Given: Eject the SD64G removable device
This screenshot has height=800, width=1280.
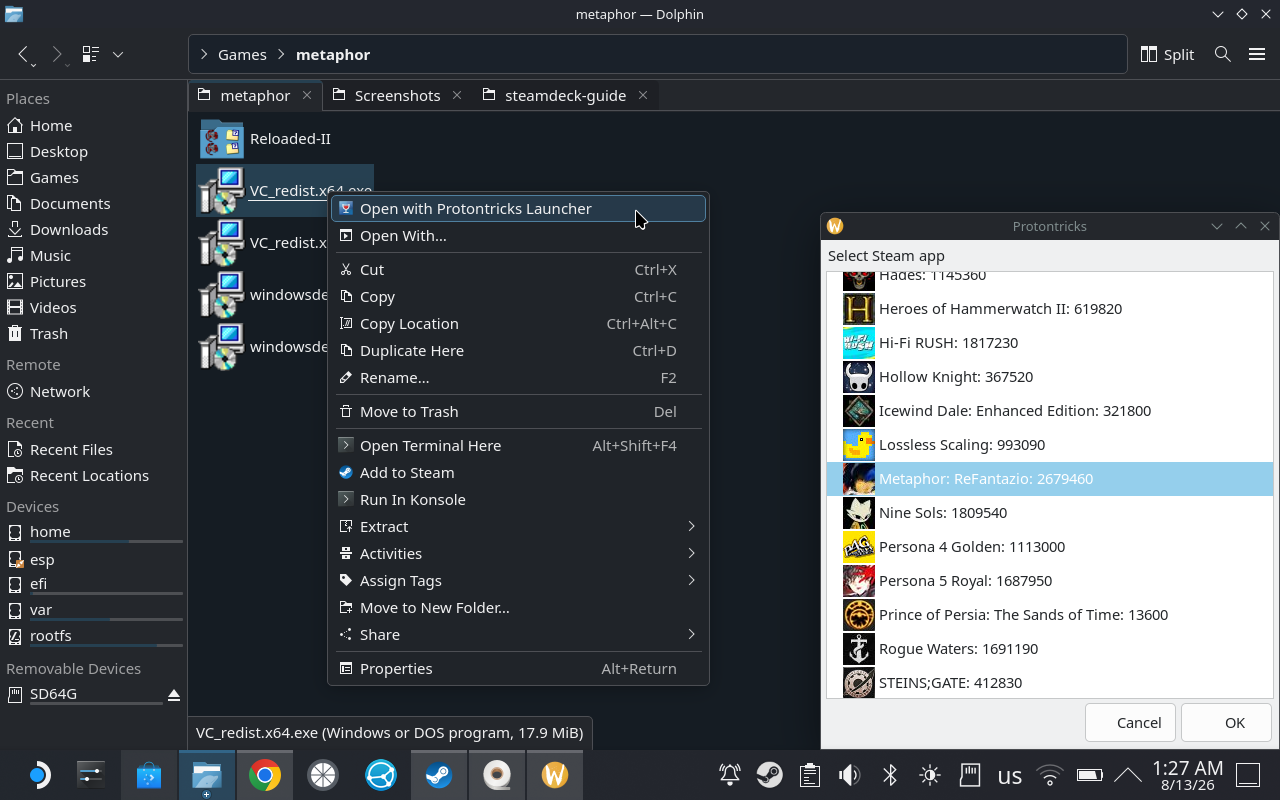Looking at the screenshot, I should point(173,694).
